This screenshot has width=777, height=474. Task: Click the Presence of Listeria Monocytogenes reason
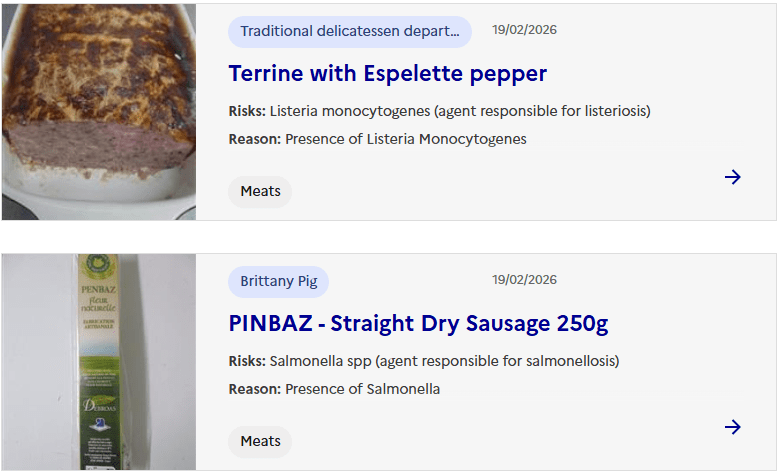point(405,139)
